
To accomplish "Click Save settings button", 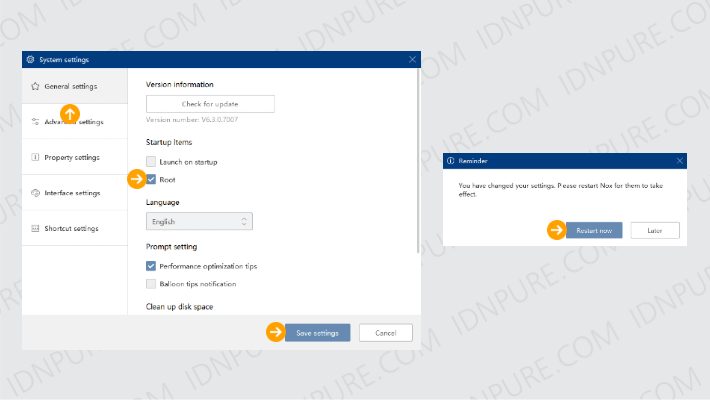I will 317,333.
